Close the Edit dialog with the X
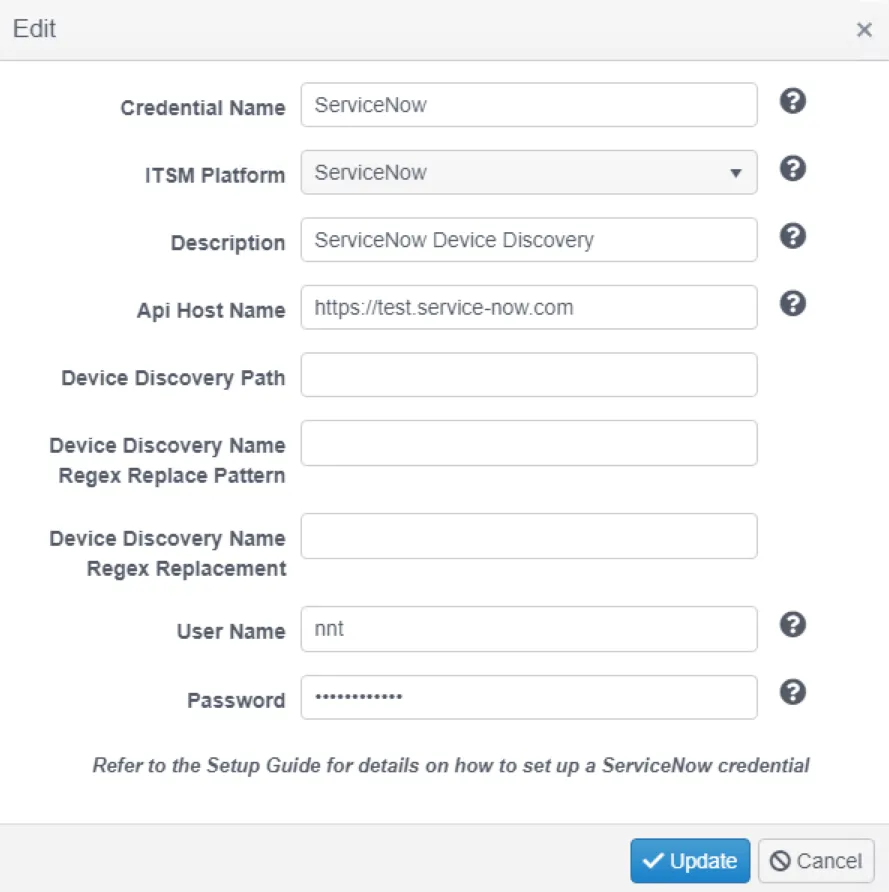Viewport: 889px width, 892px height. click(864, 30)
